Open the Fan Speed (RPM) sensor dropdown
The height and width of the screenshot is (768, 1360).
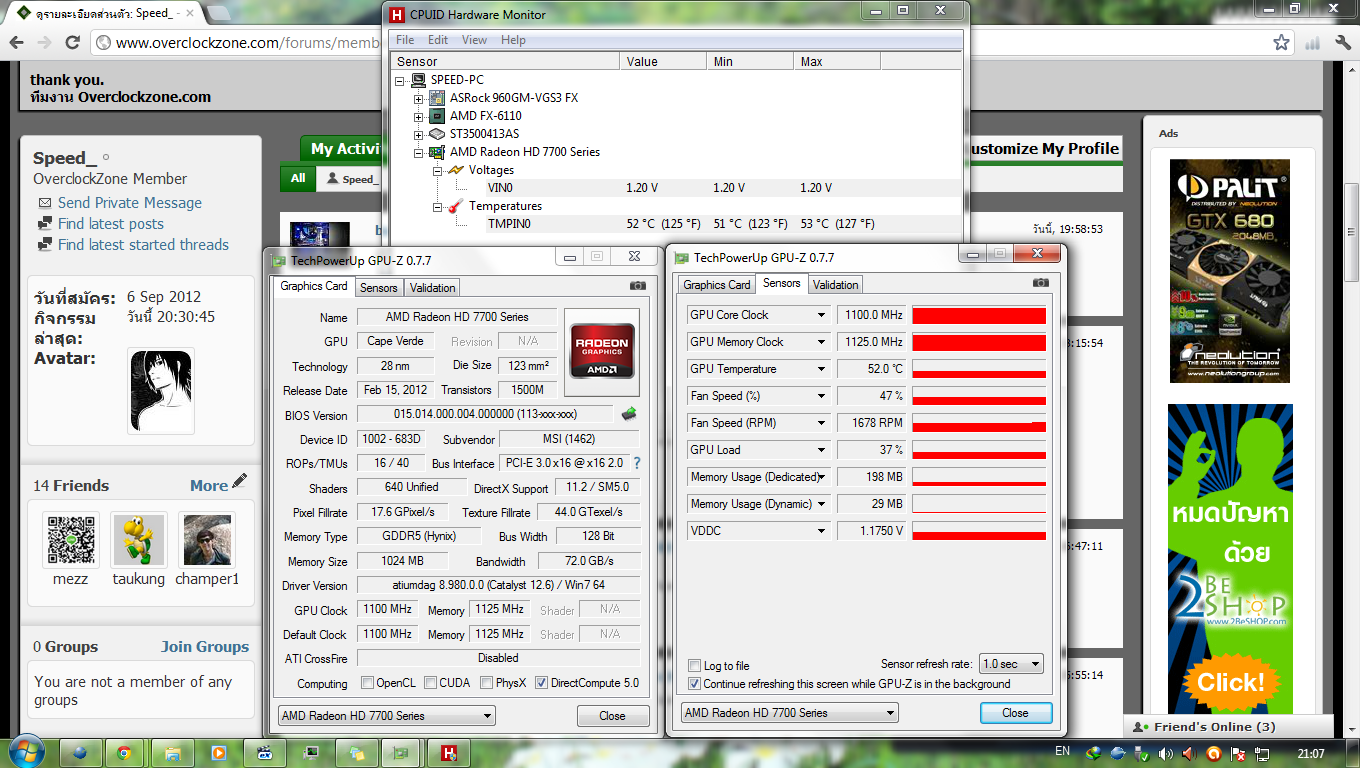coord(822,423)
